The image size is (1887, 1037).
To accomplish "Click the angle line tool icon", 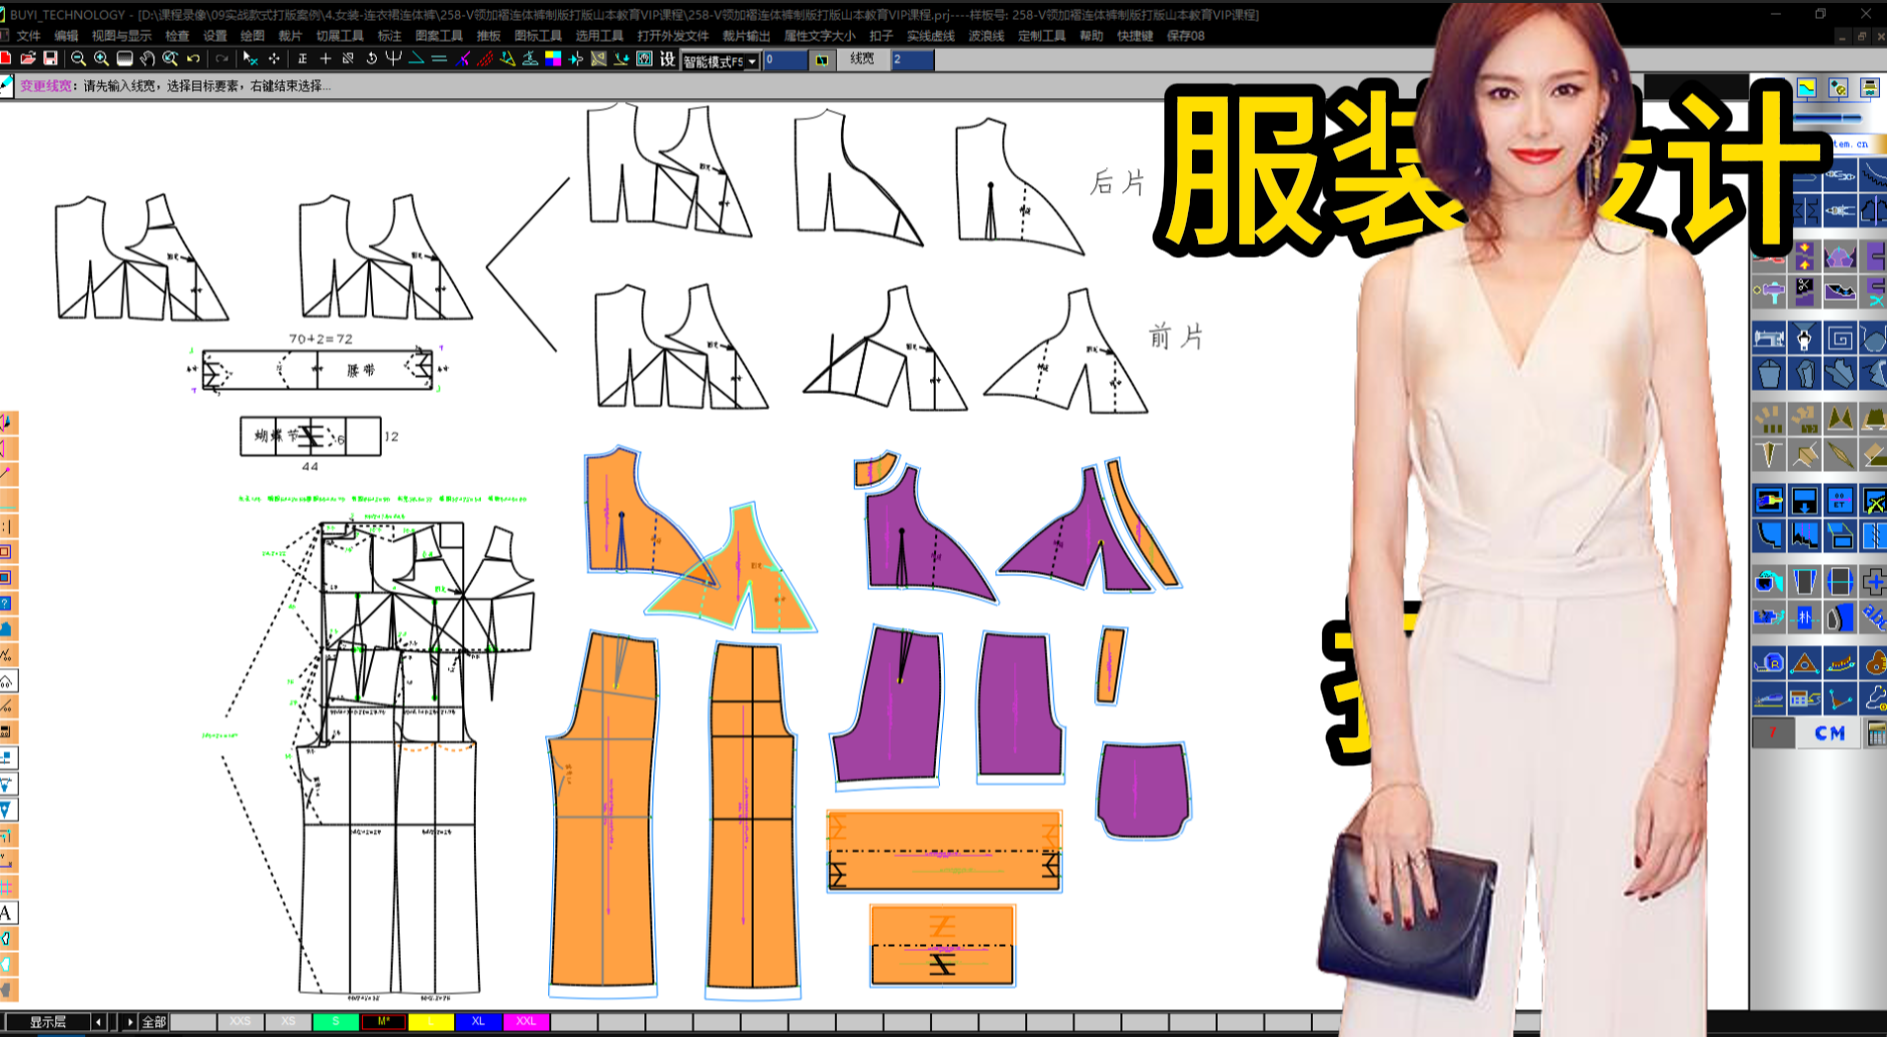I will pyautogui.click(x=417, y=59).
